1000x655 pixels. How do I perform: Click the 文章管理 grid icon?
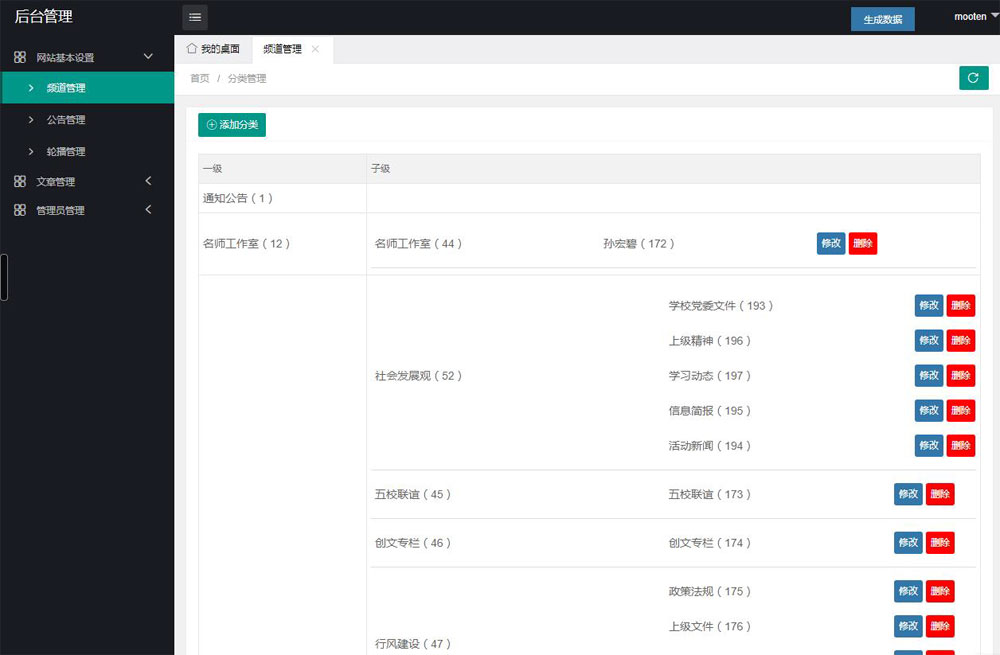pos(20,182)
